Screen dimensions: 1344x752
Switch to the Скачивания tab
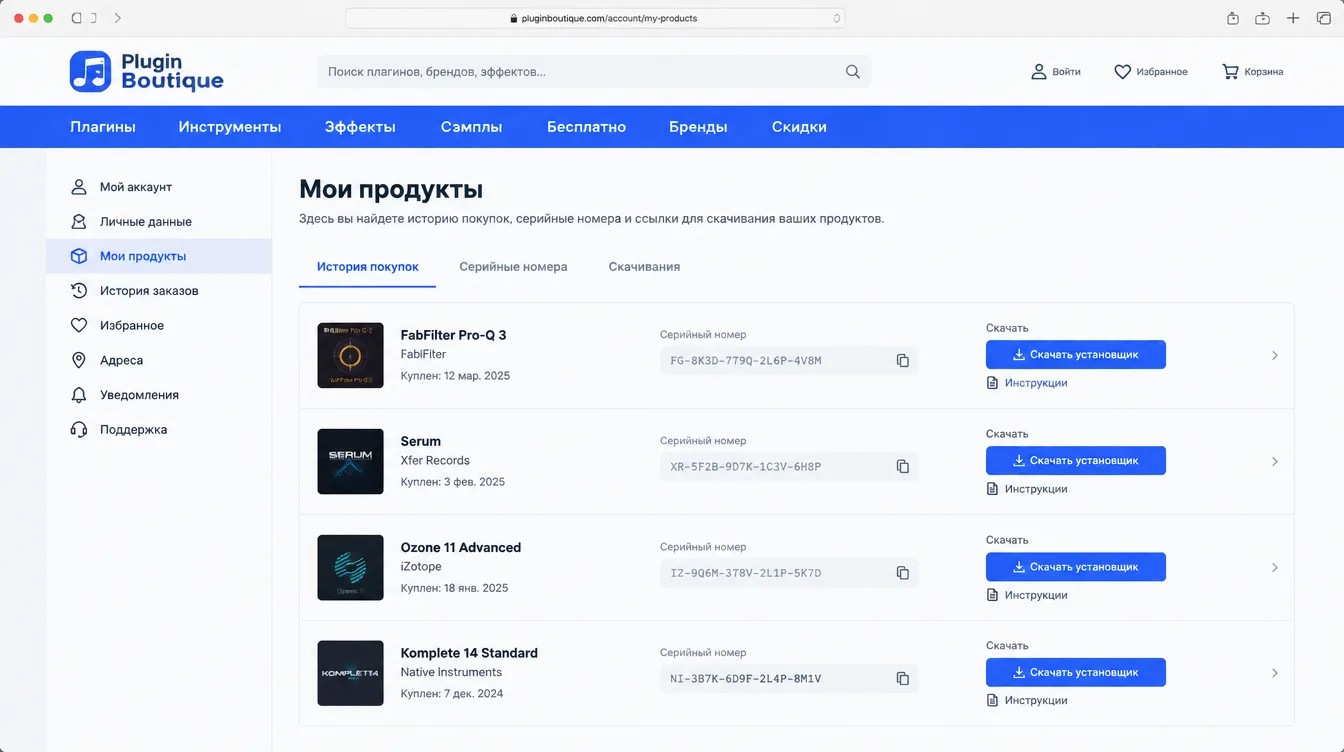pyautogui.click(x=644, y=267)
